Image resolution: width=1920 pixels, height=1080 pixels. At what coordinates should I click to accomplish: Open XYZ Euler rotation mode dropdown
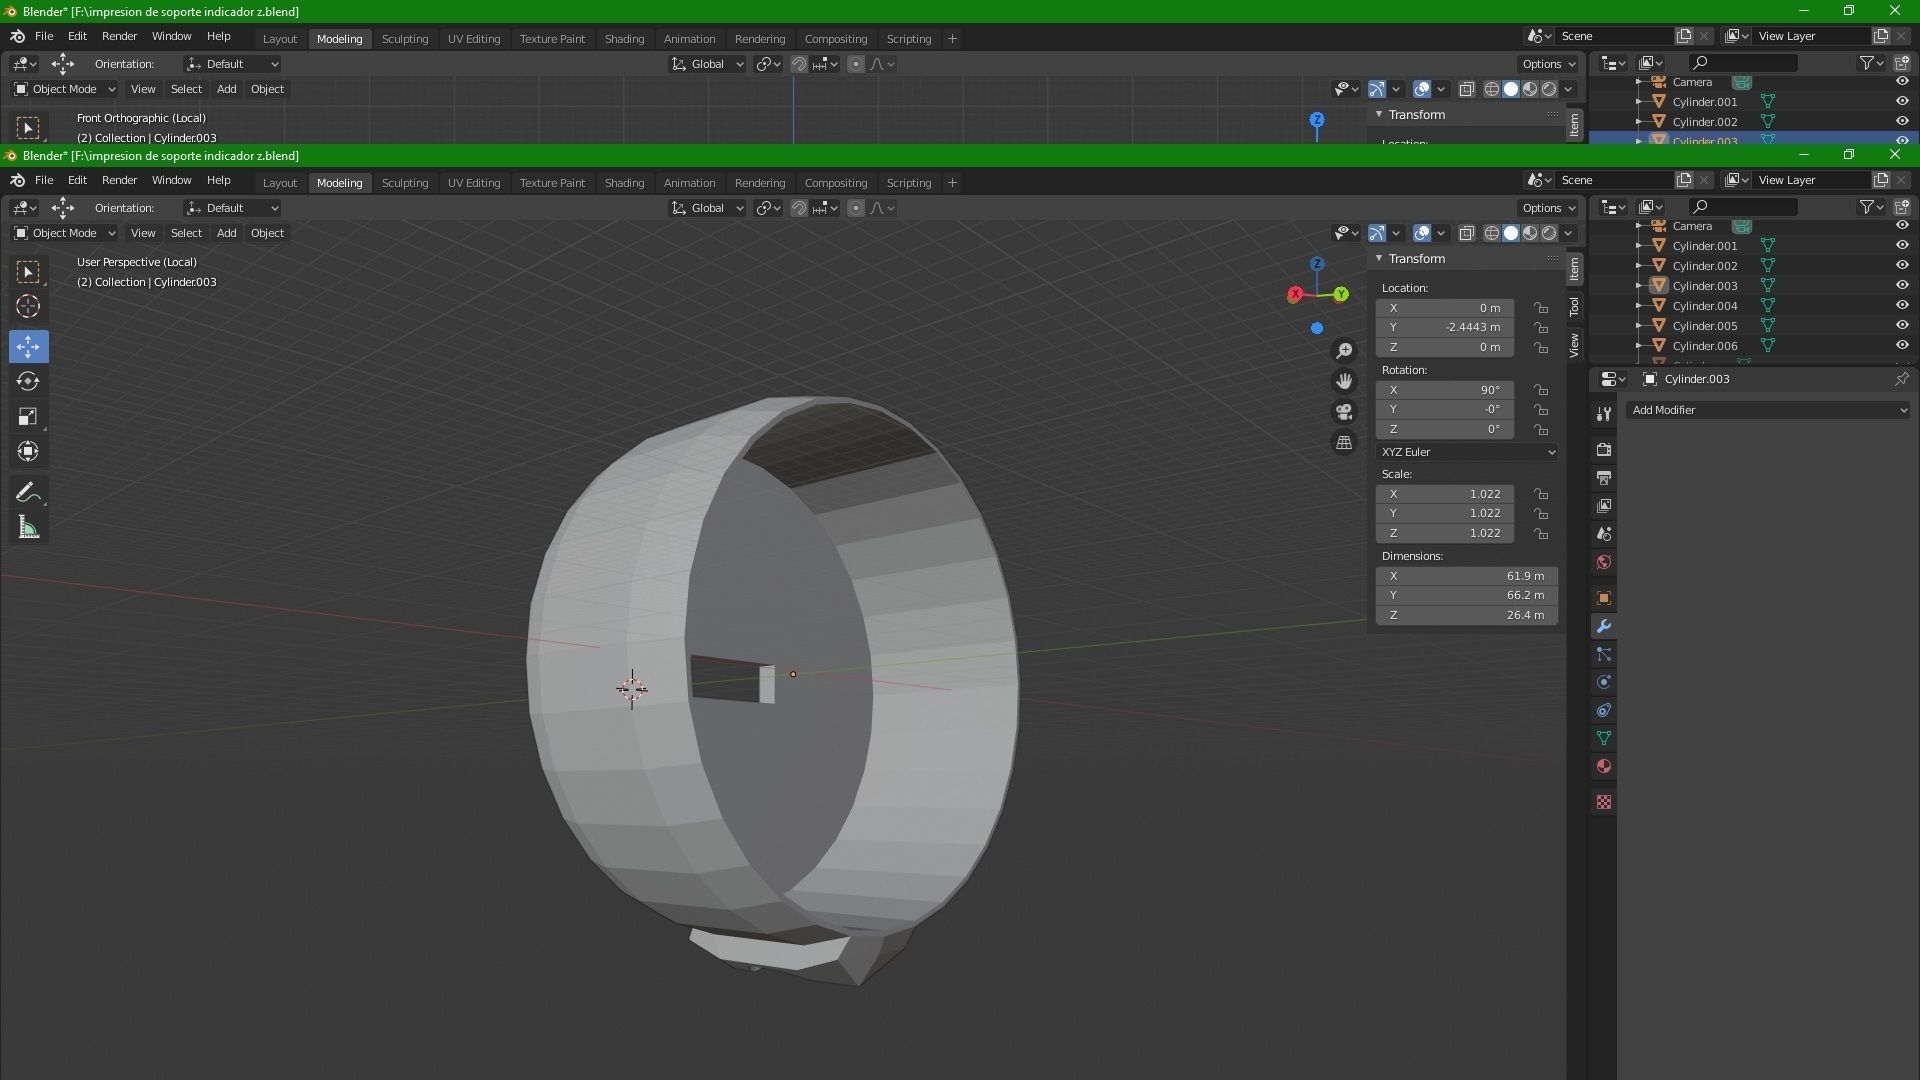(1467, 452)
